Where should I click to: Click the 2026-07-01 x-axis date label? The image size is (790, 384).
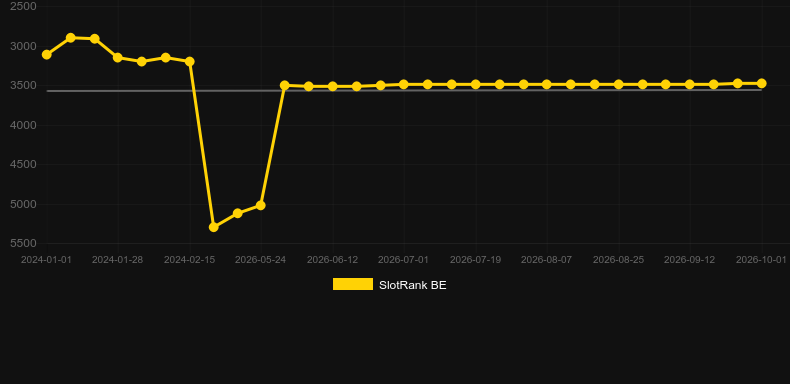[404, 260]
